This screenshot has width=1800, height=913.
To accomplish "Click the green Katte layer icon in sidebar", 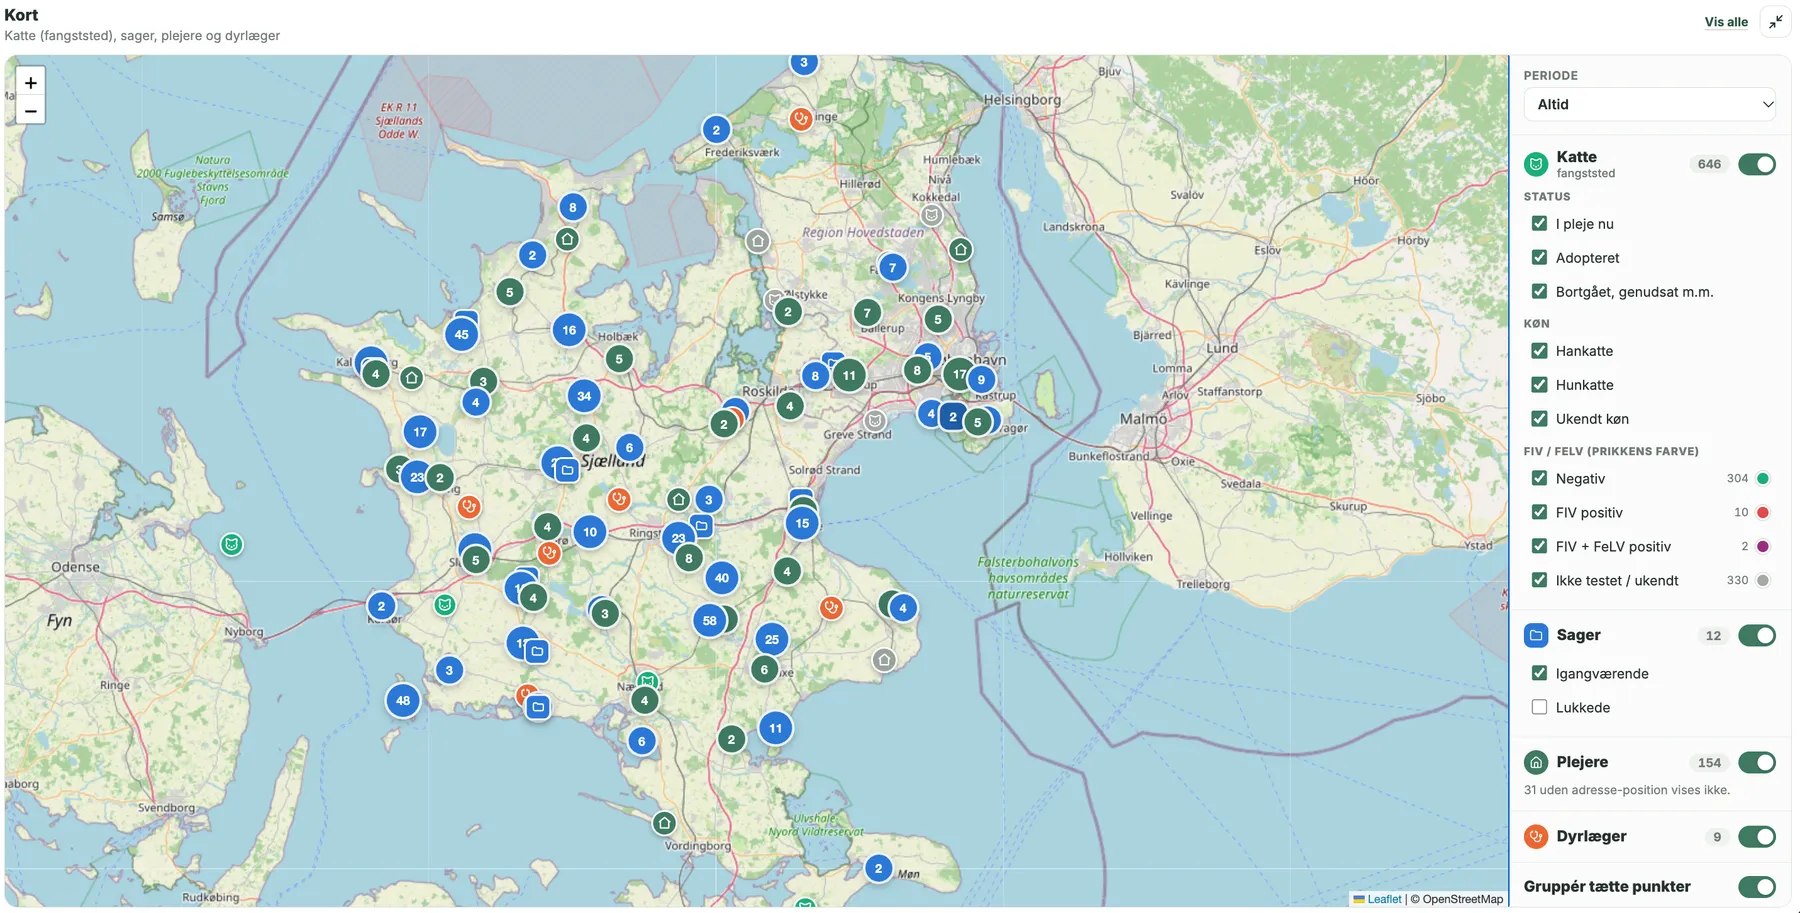I will click(x=1536, y=164).
